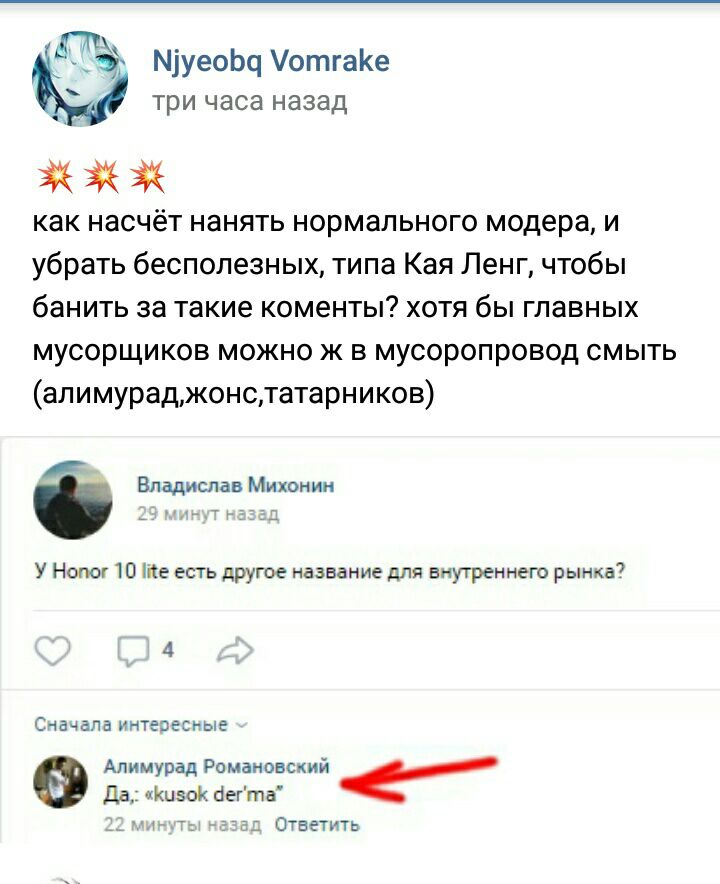Click the chevron beside 'Сначала интересные'

click(241, 726)
